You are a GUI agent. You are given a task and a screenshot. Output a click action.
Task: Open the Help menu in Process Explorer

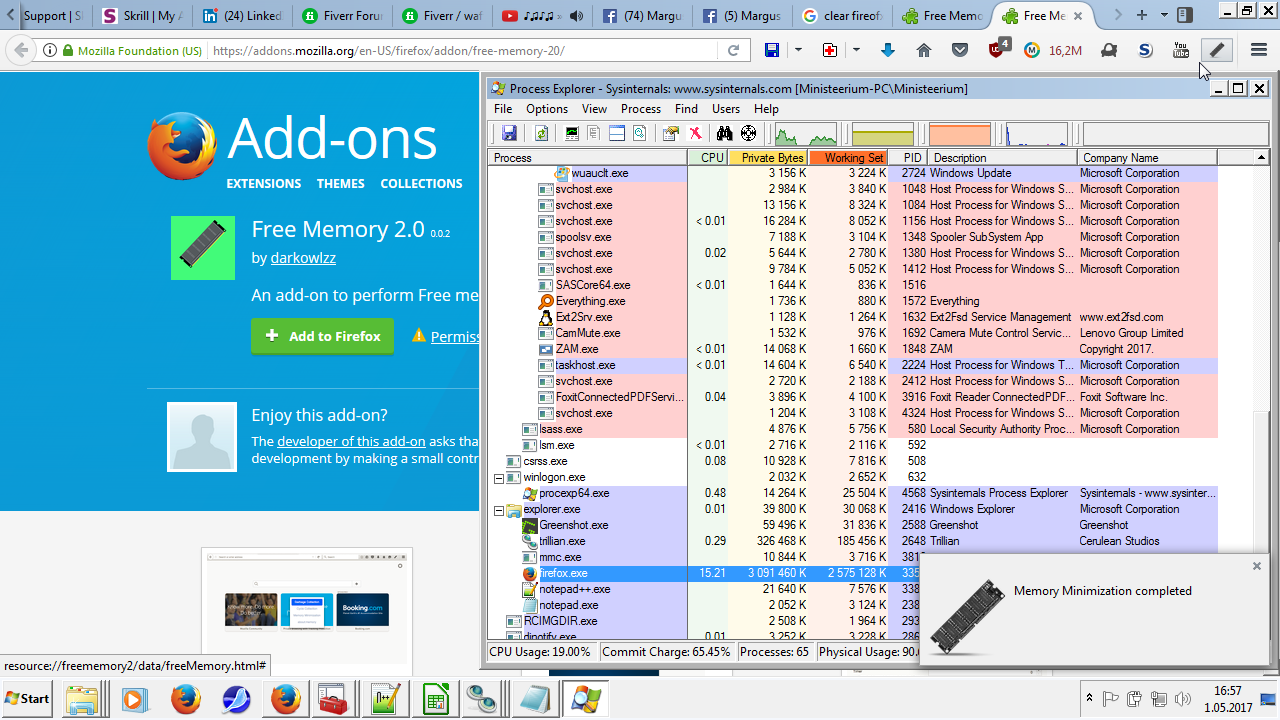click(x=766, y=109)
